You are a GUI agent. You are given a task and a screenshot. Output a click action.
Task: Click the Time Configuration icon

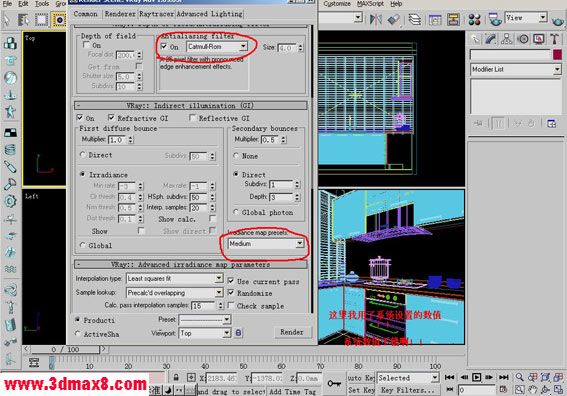coord(503,390)
